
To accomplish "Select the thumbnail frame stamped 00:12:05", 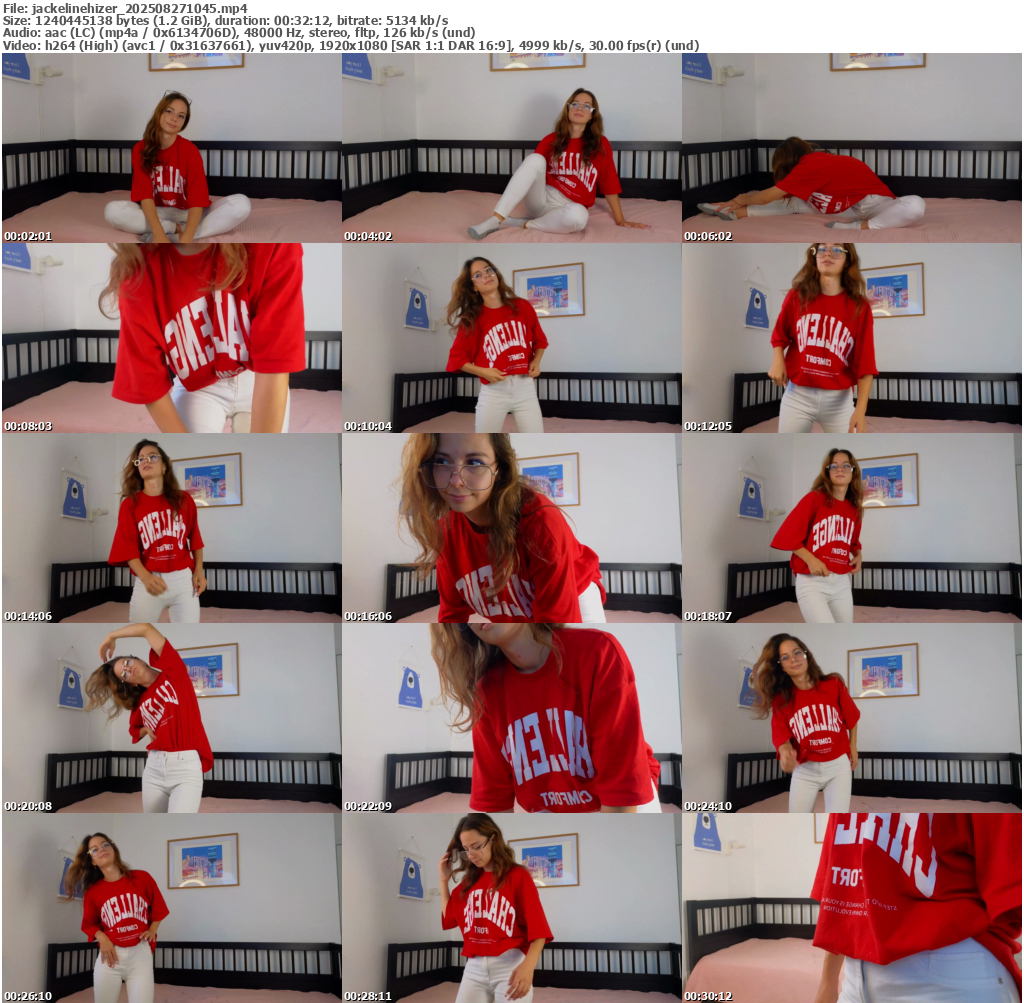I will 852,338.
